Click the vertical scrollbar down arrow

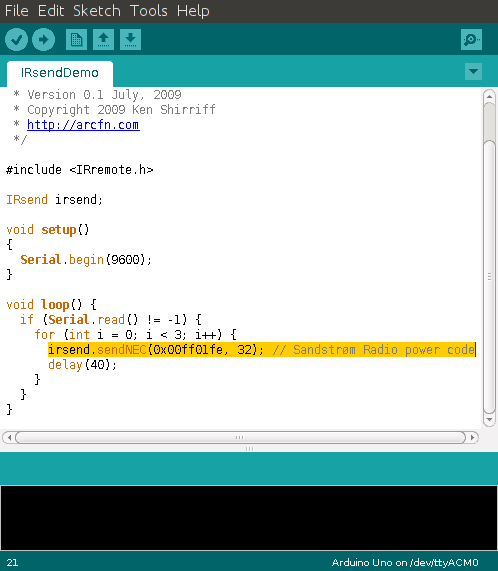click(x=489, y=420)
